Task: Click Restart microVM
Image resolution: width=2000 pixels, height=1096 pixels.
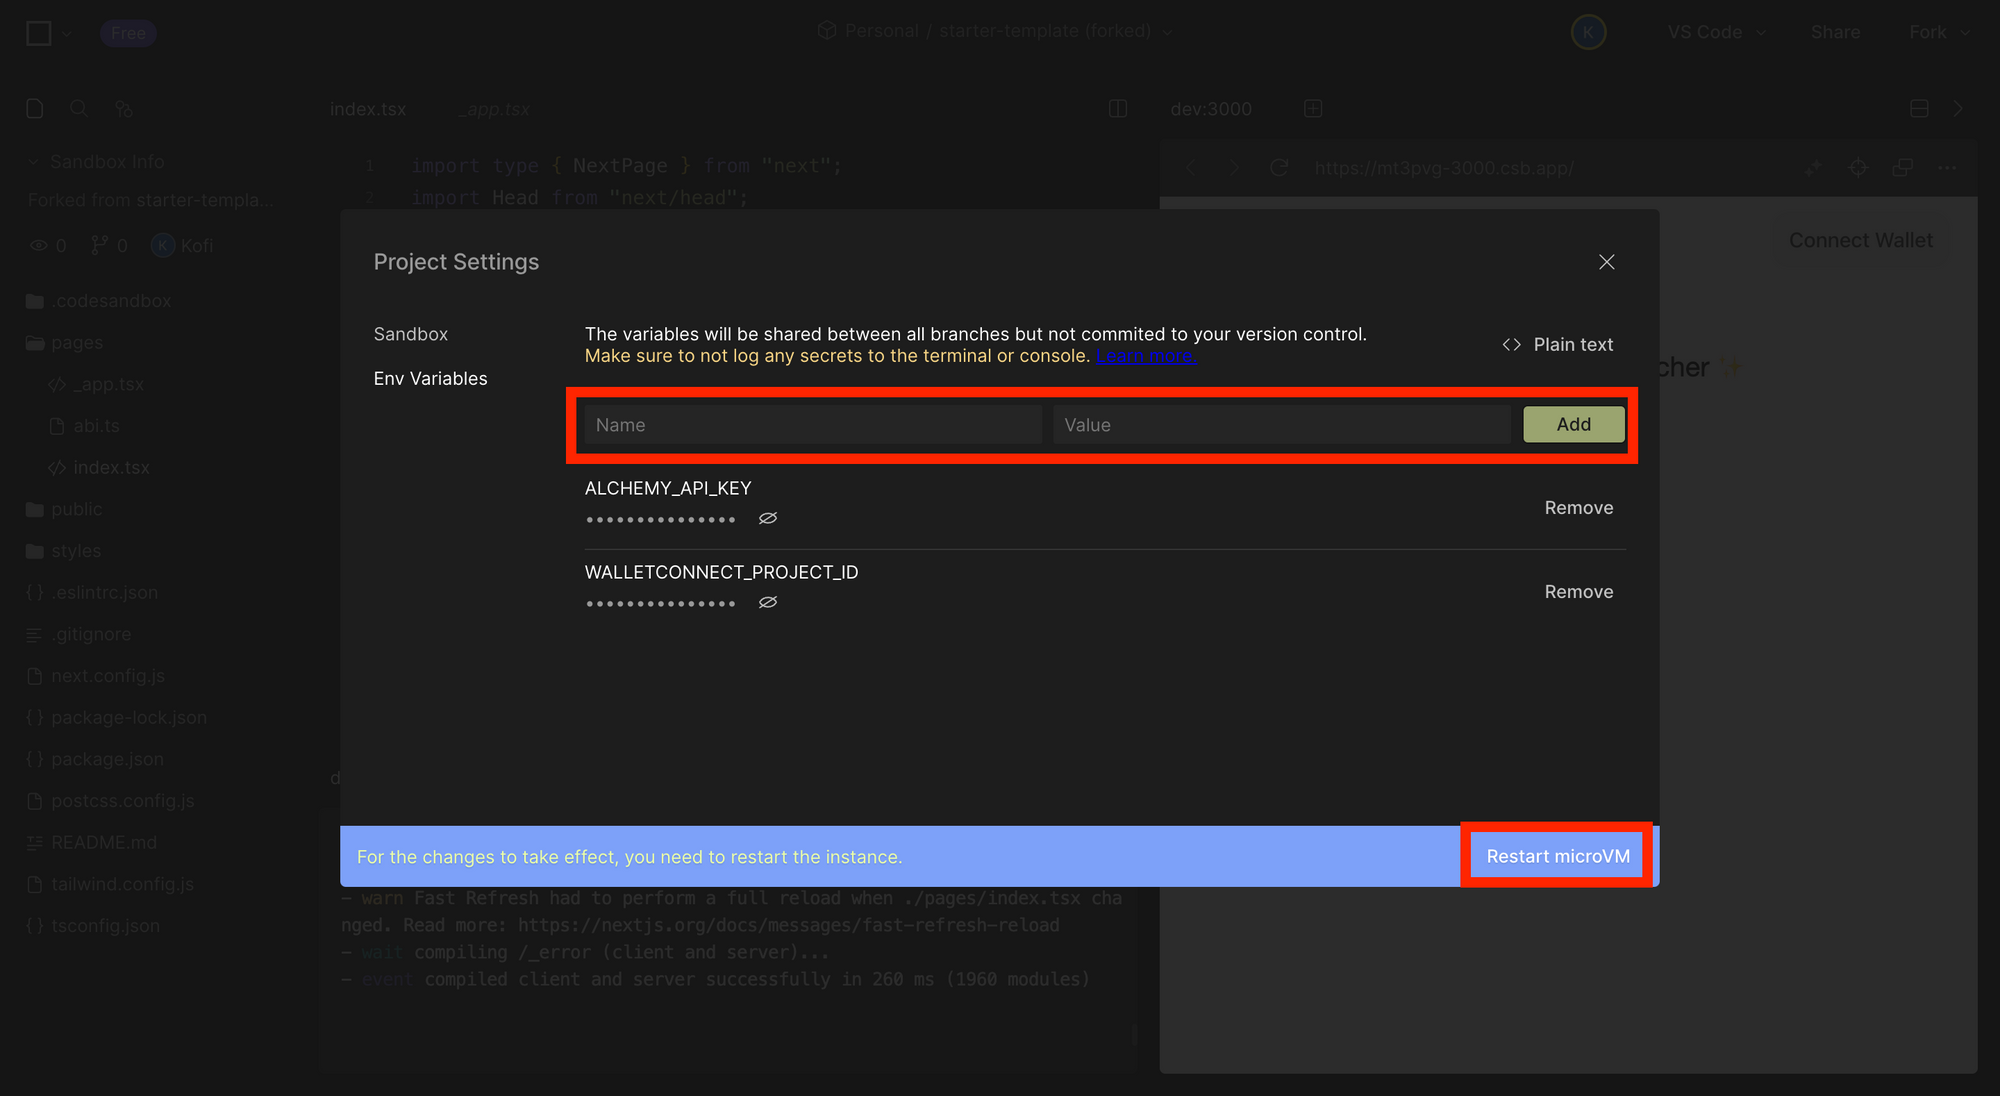Action: pyautogui.click(x=1556, y=856)
